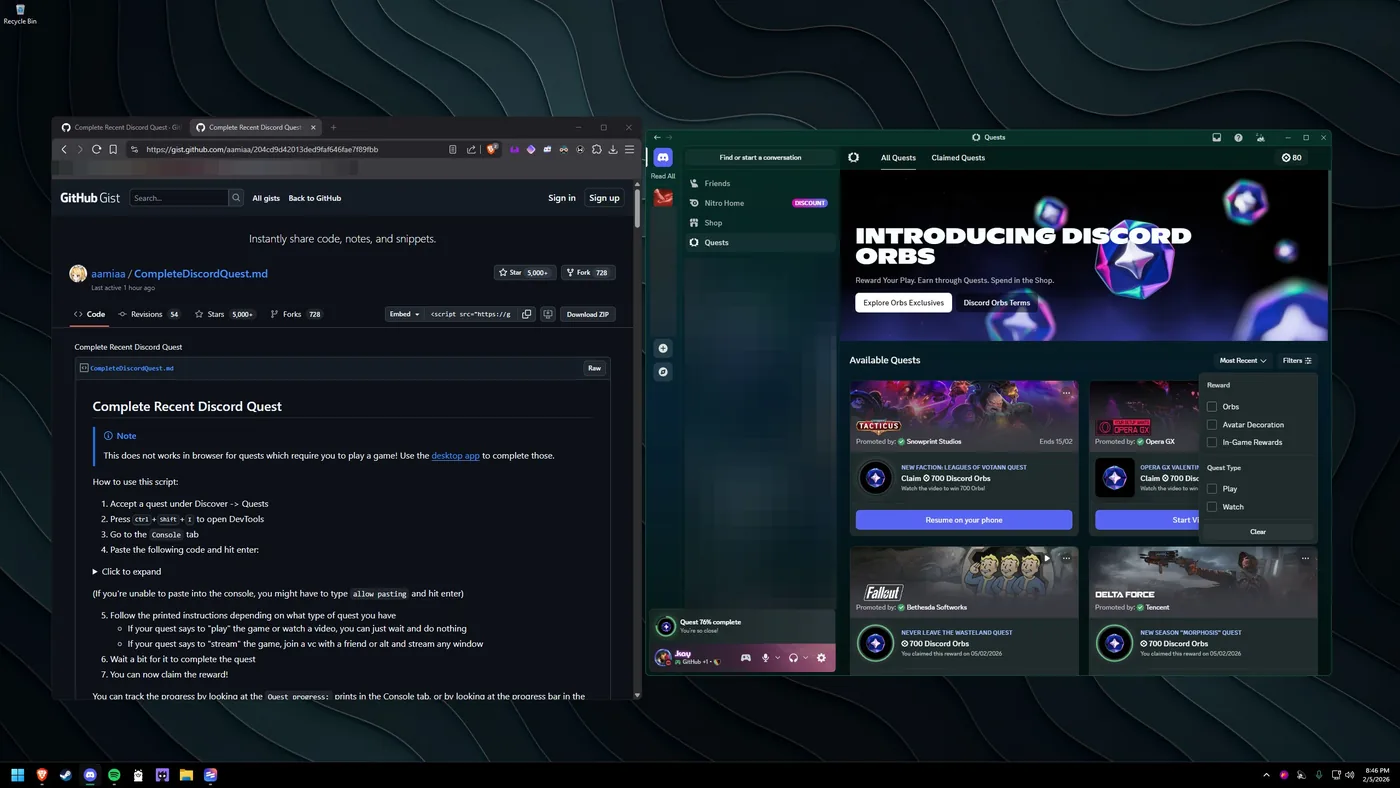Open a new browser tab with plus icon
Screen dimensions: 1400x788
click(333, 127)
